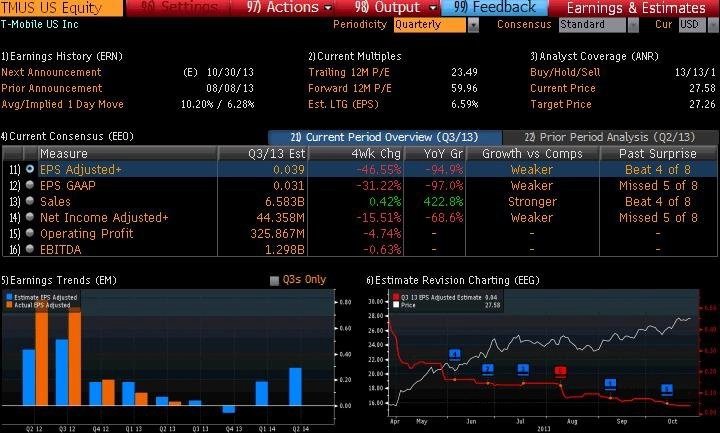
Task: Click the Earnings & Estimates title
Action: pyautogui.click(x=636, y=8)
